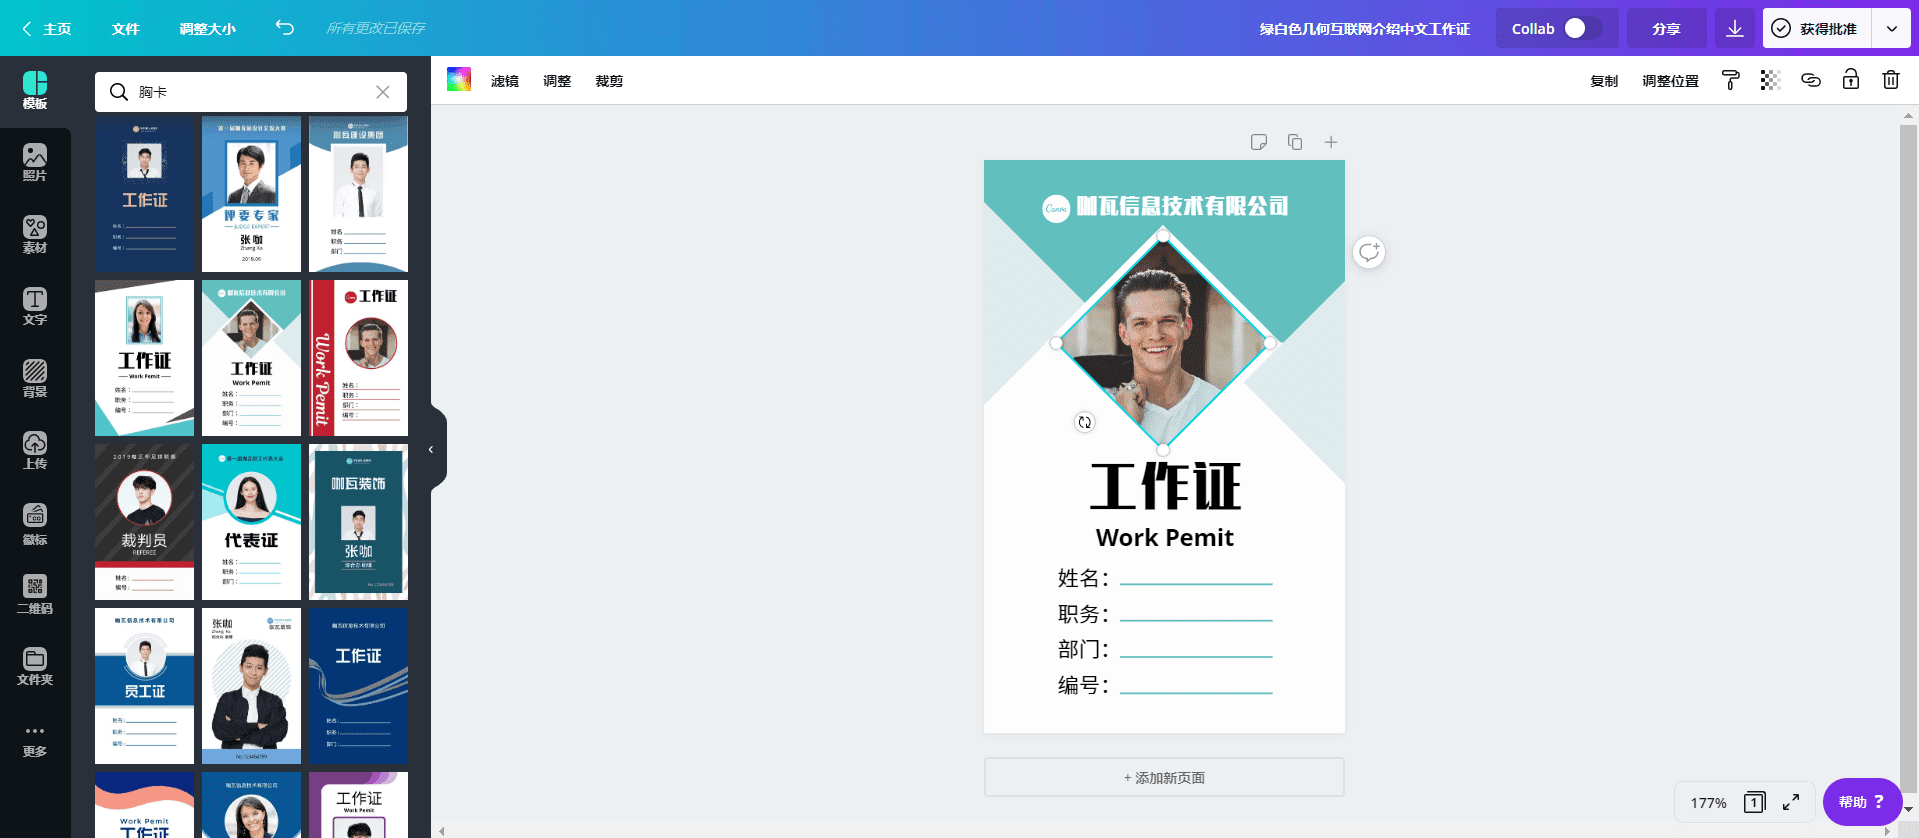Click the link chain icon
This screenshot has height=838, width=1919.
[x=1810, y=80]
